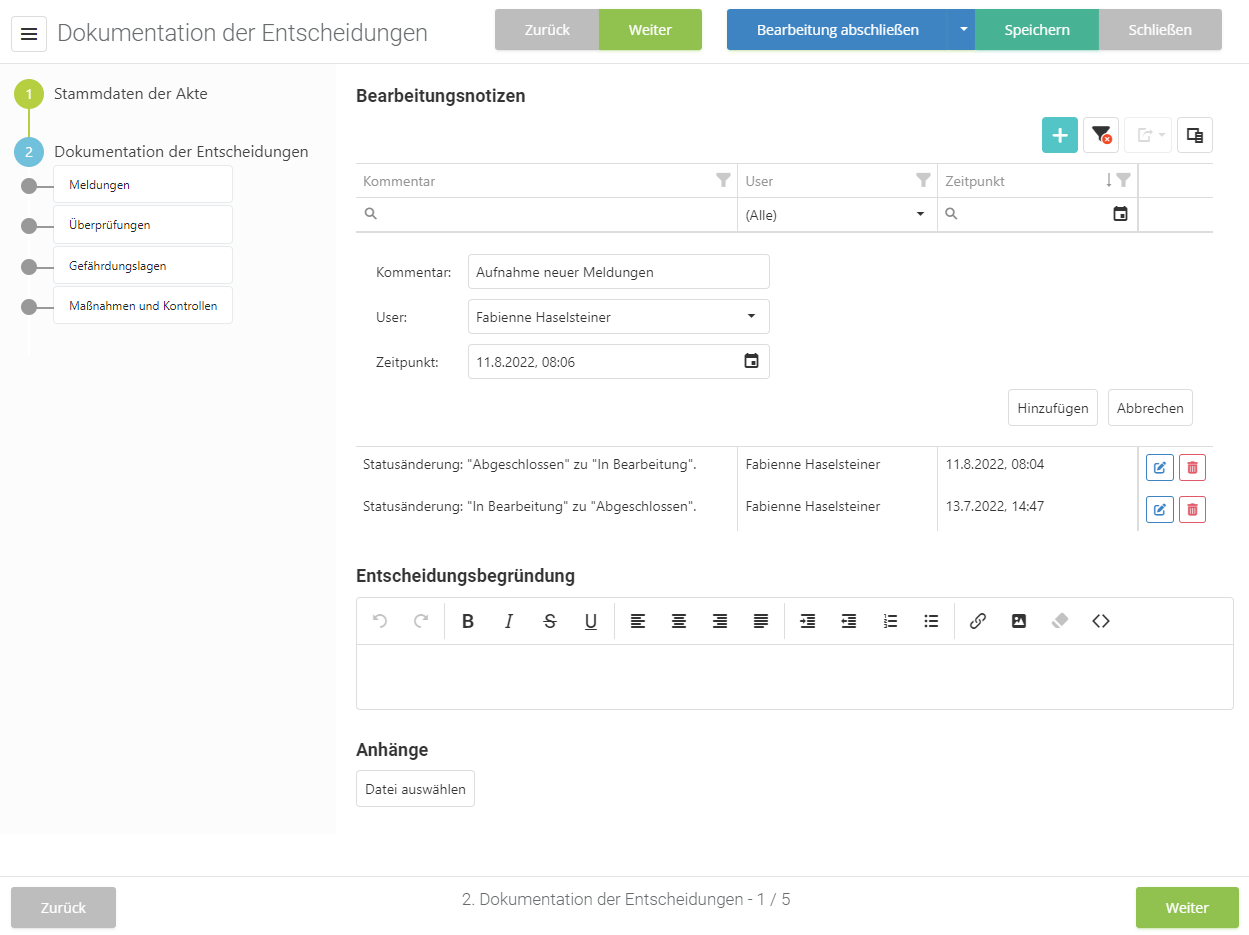
Task: Apply italic formatting in the text editor
Action: [509, 621]
